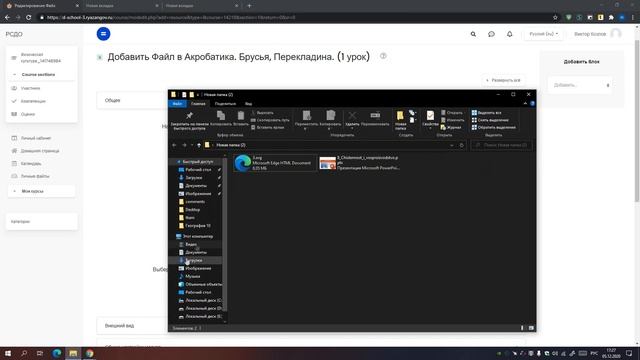Image resolution: width=640 pixels, height=360 pixels.
Task: Open Календарь in the site sidebar
Action: [31, 164]
